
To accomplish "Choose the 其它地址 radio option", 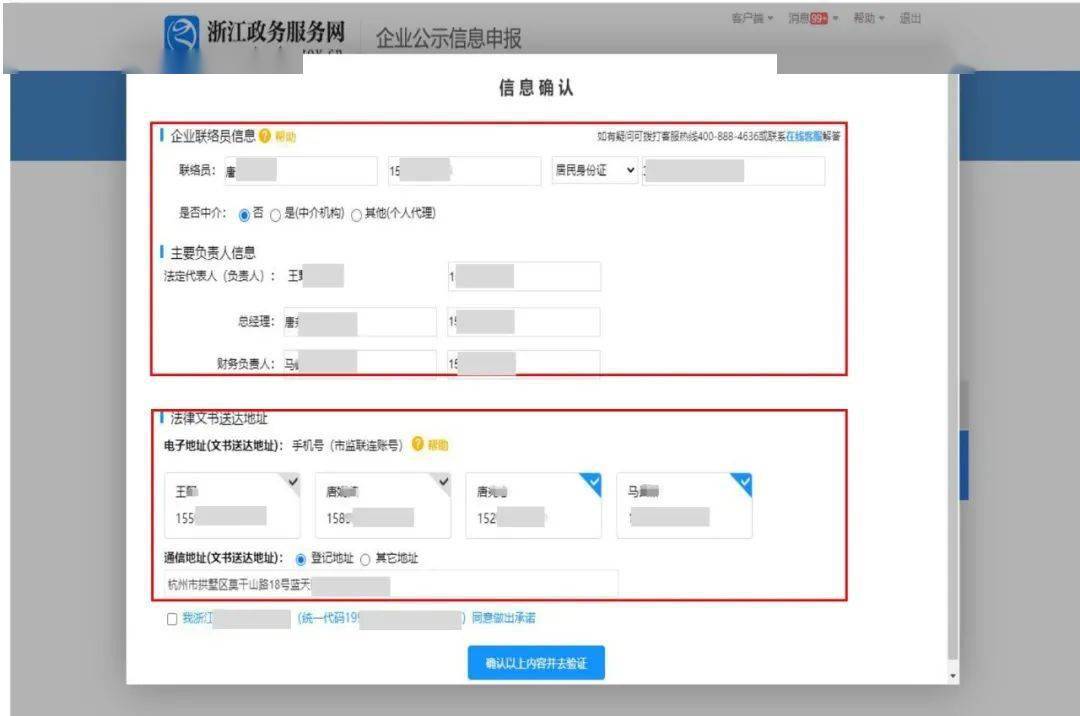I will coord(365,559).
